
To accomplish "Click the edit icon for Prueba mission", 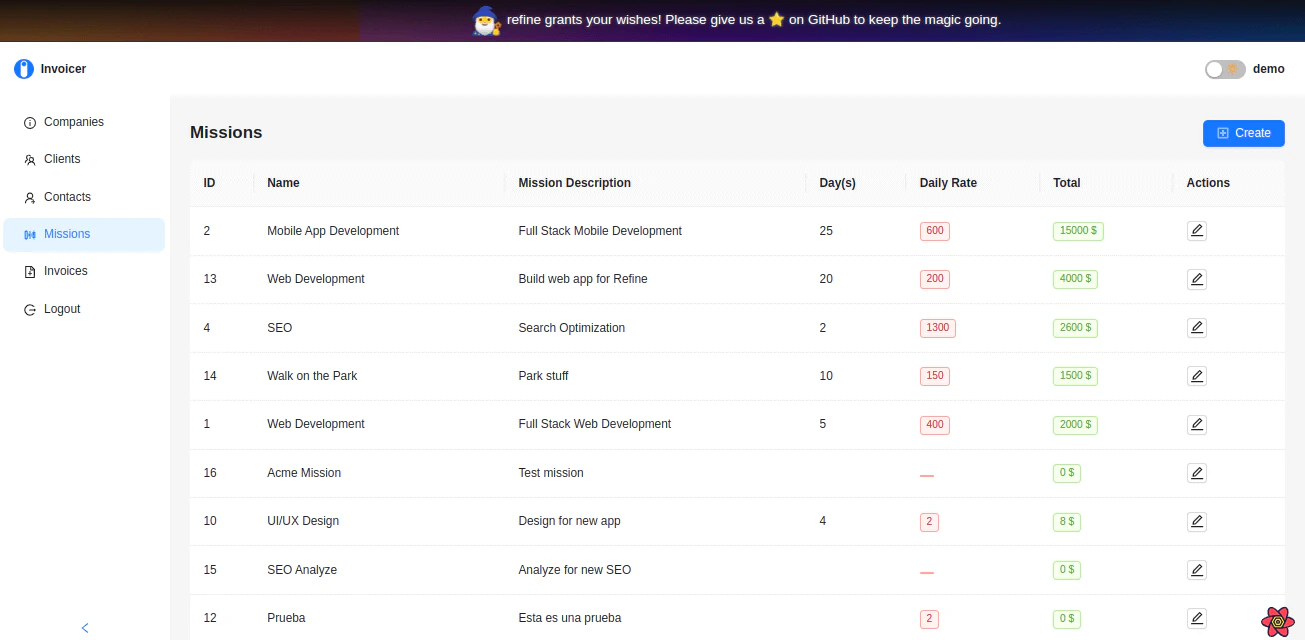I will pos(1197,618).
